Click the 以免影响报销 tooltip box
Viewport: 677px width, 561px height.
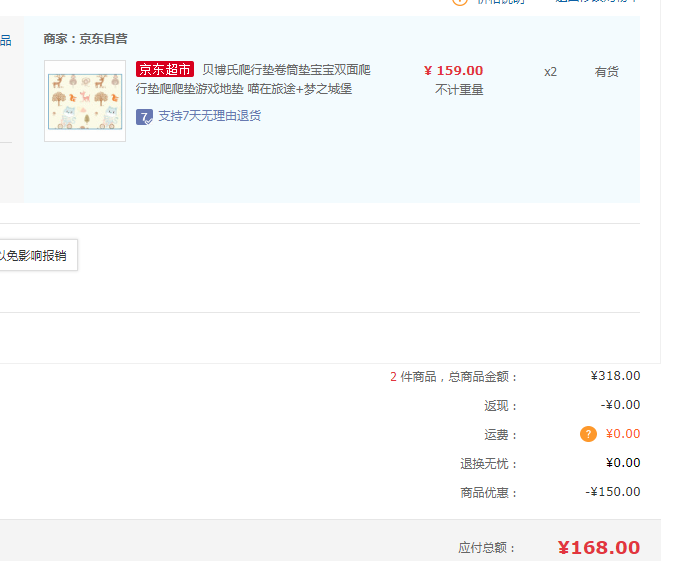[x=36, y=256]
